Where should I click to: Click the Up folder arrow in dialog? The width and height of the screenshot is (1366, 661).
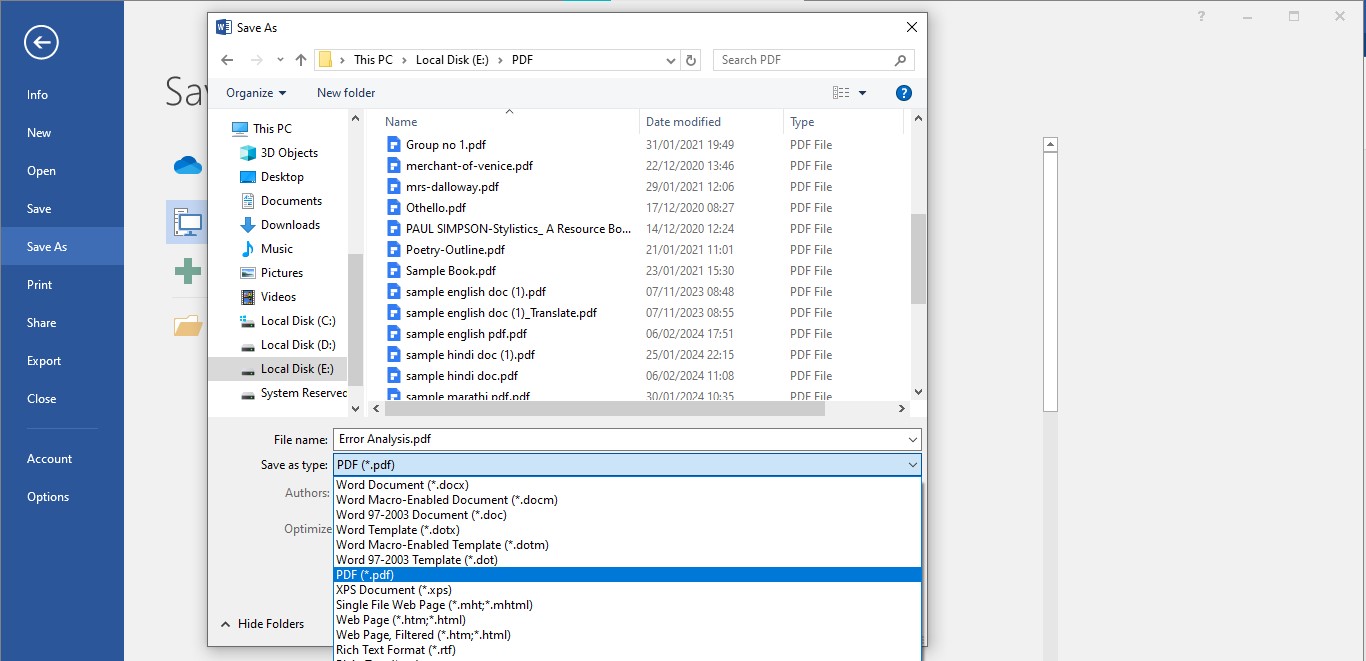(301, 60)
